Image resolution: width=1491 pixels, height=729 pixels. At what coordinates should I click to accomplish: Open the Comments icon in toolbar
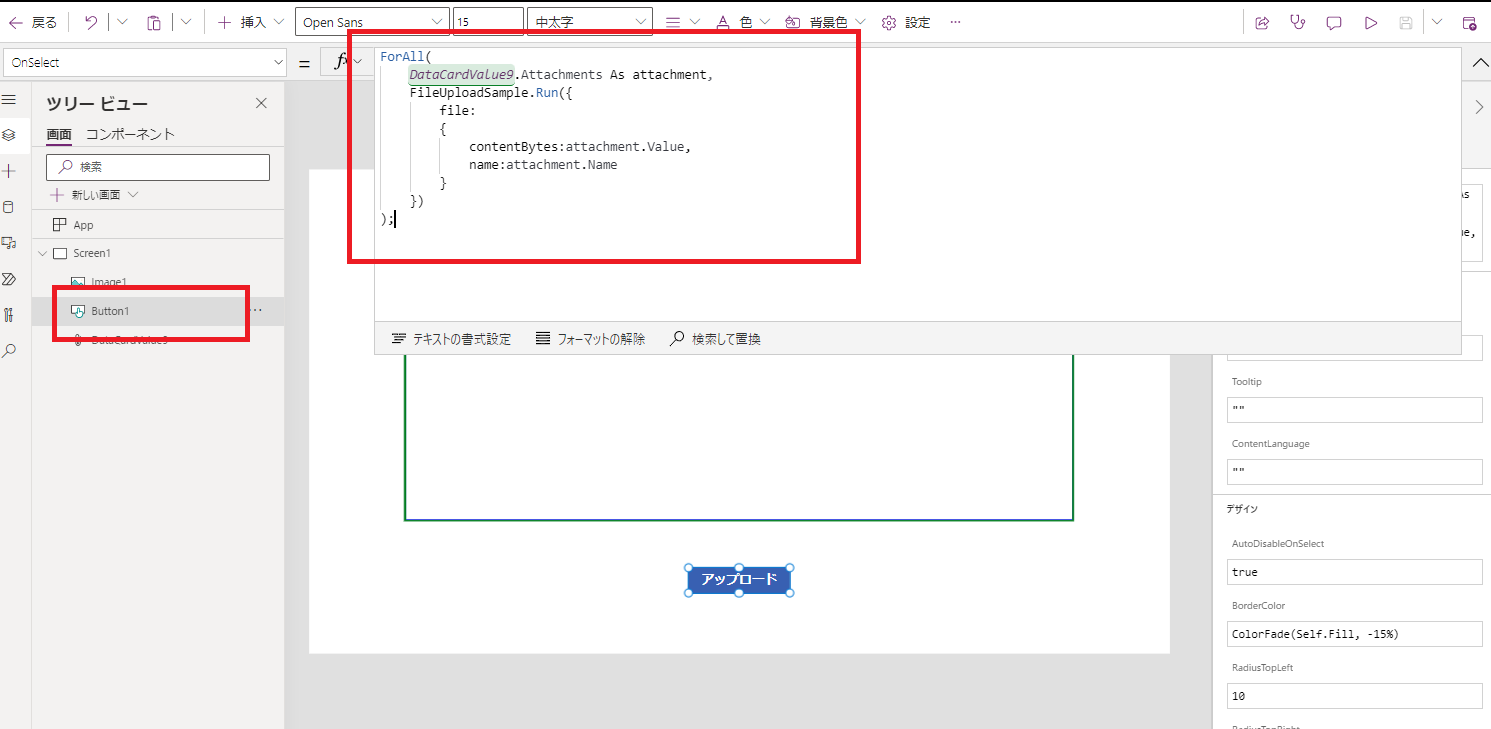pos(1333,21)
